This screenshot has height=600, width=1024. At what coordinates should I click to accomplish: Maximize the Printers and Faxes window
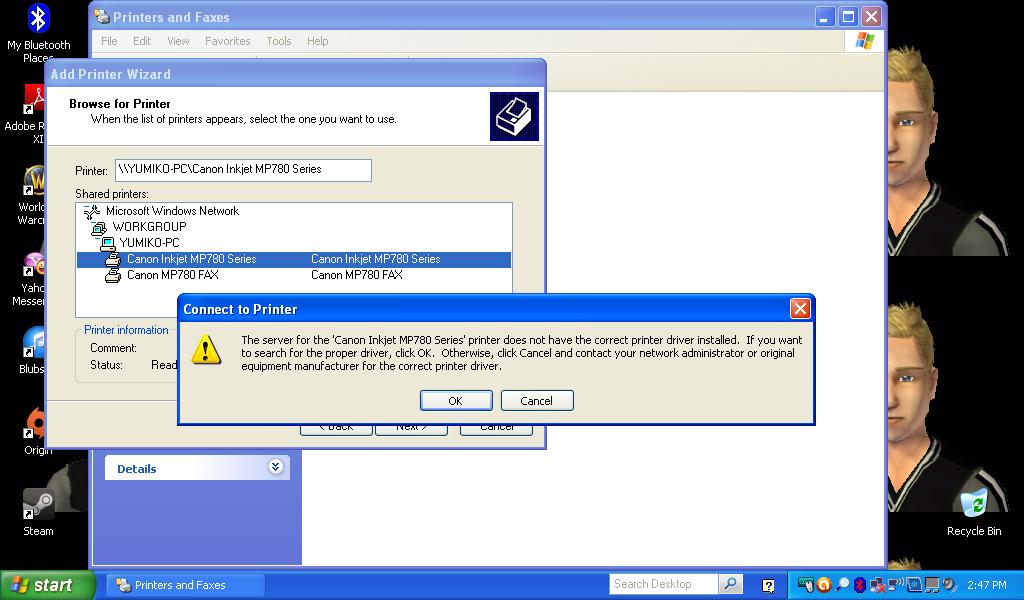[848, 16]
